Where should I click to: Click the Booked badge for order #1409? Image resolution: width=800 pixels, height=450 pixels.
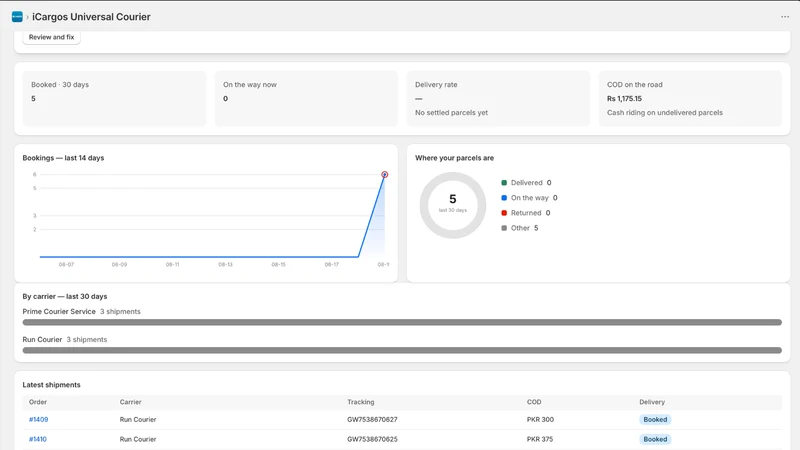(655, 419)
